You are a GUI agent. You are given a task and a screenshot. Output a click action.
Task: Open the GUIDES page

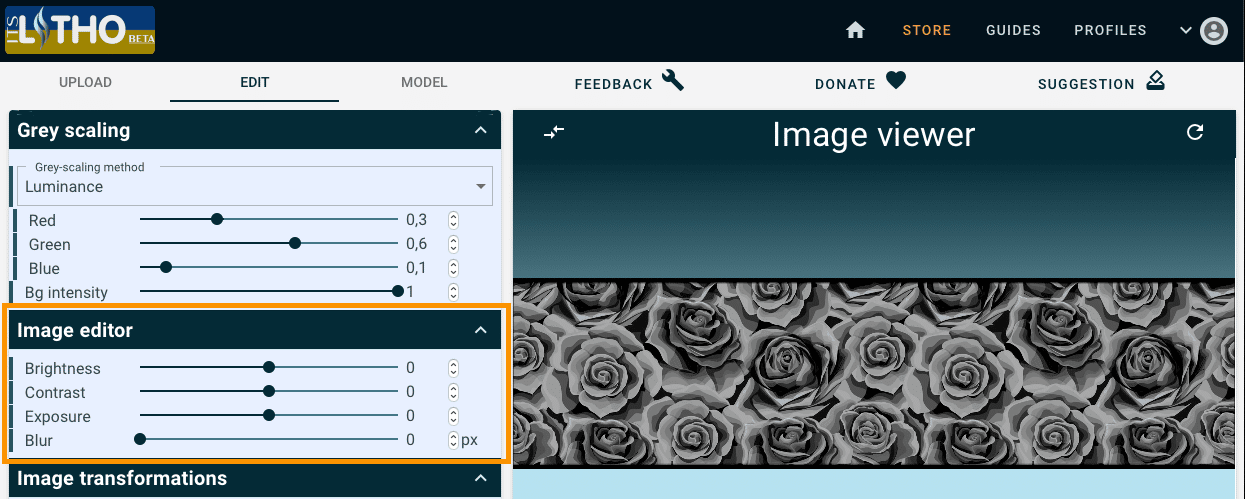1013,30
